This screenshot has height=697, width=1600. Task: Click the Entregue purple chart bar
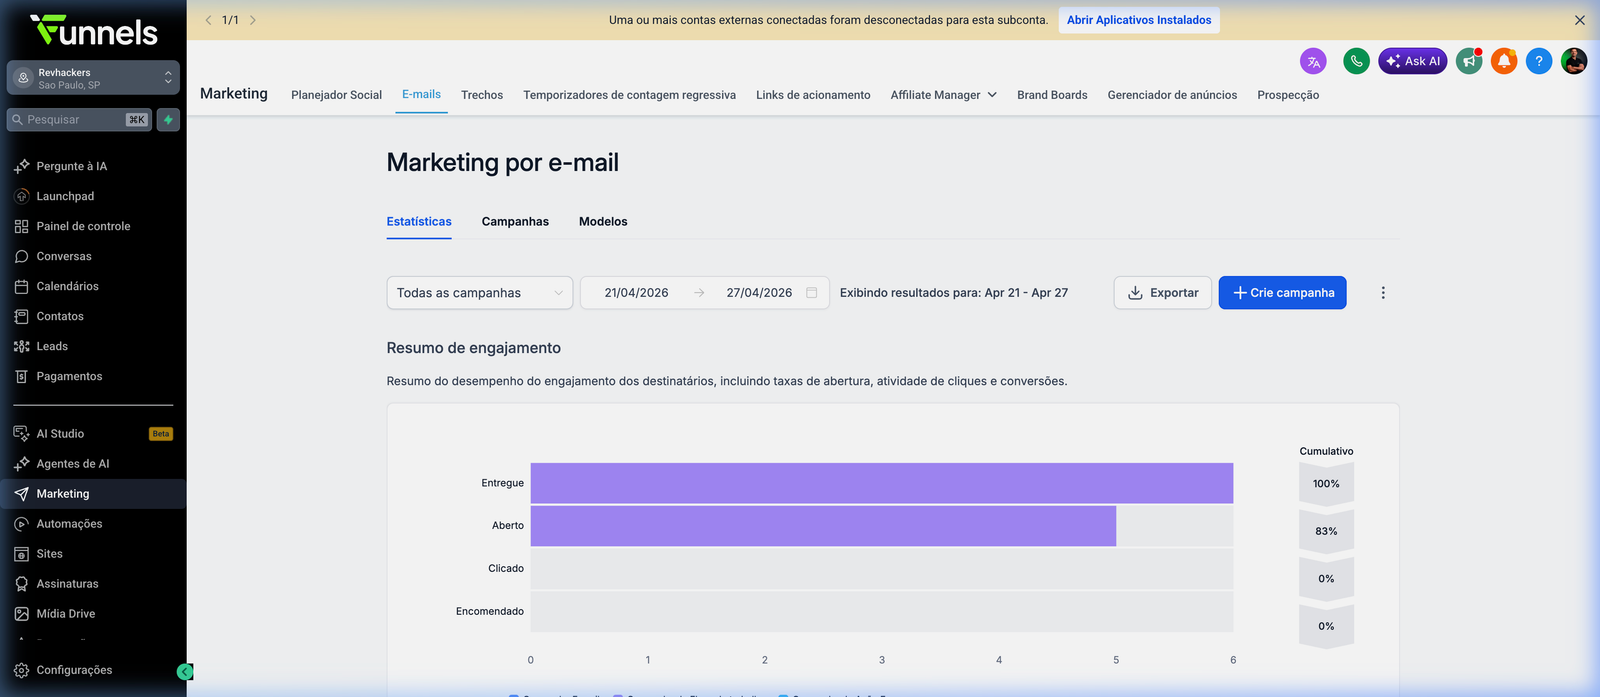point(881,483)
